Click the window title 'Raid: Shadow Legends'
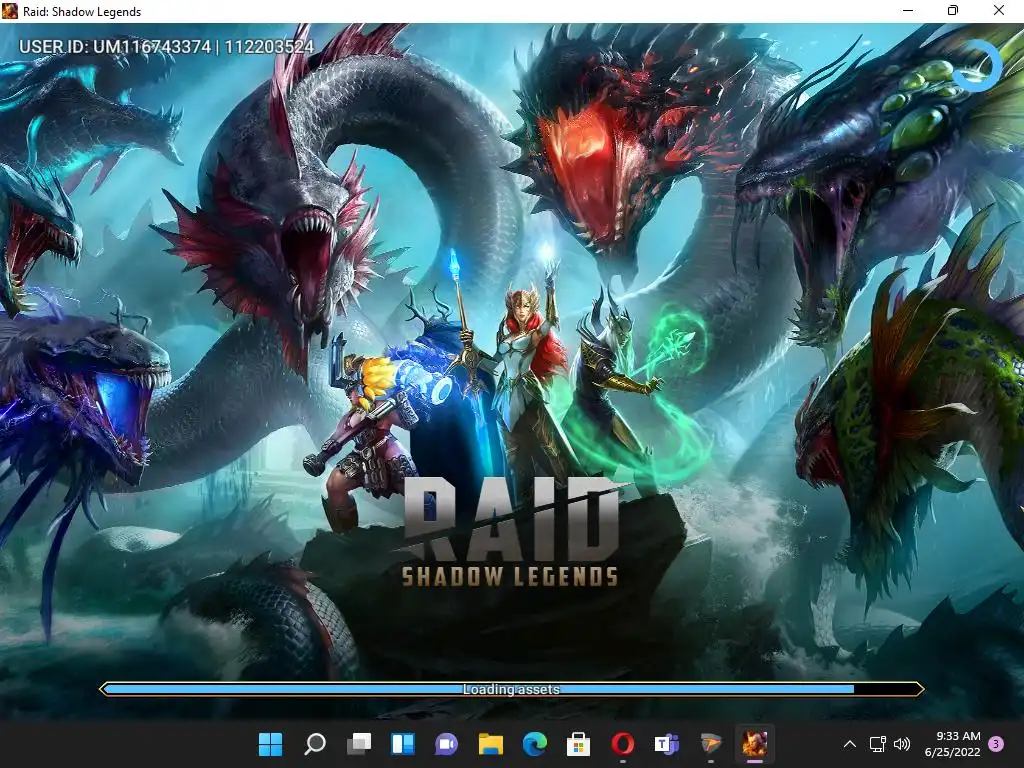Screen dimensions: 1024x768 (82, 12)
